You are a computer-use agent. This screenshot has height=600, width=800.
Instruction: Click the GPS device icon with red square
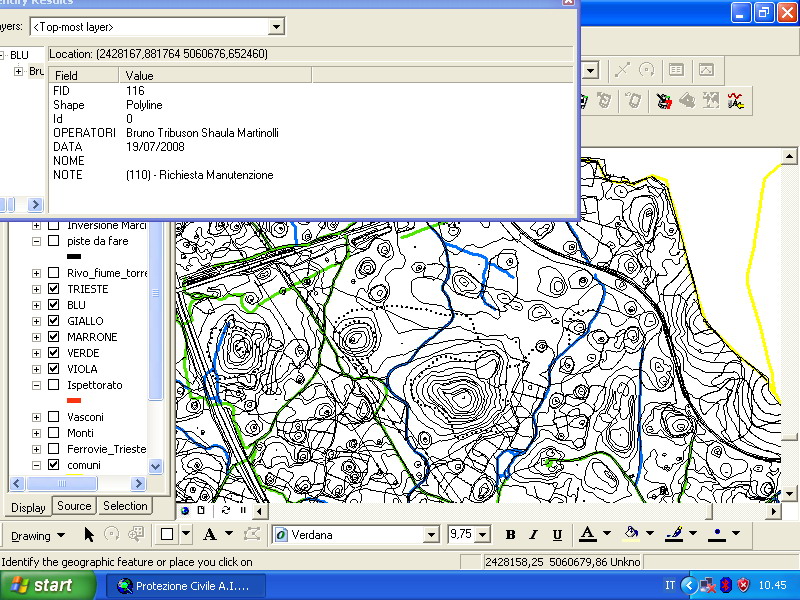(664, 100)
